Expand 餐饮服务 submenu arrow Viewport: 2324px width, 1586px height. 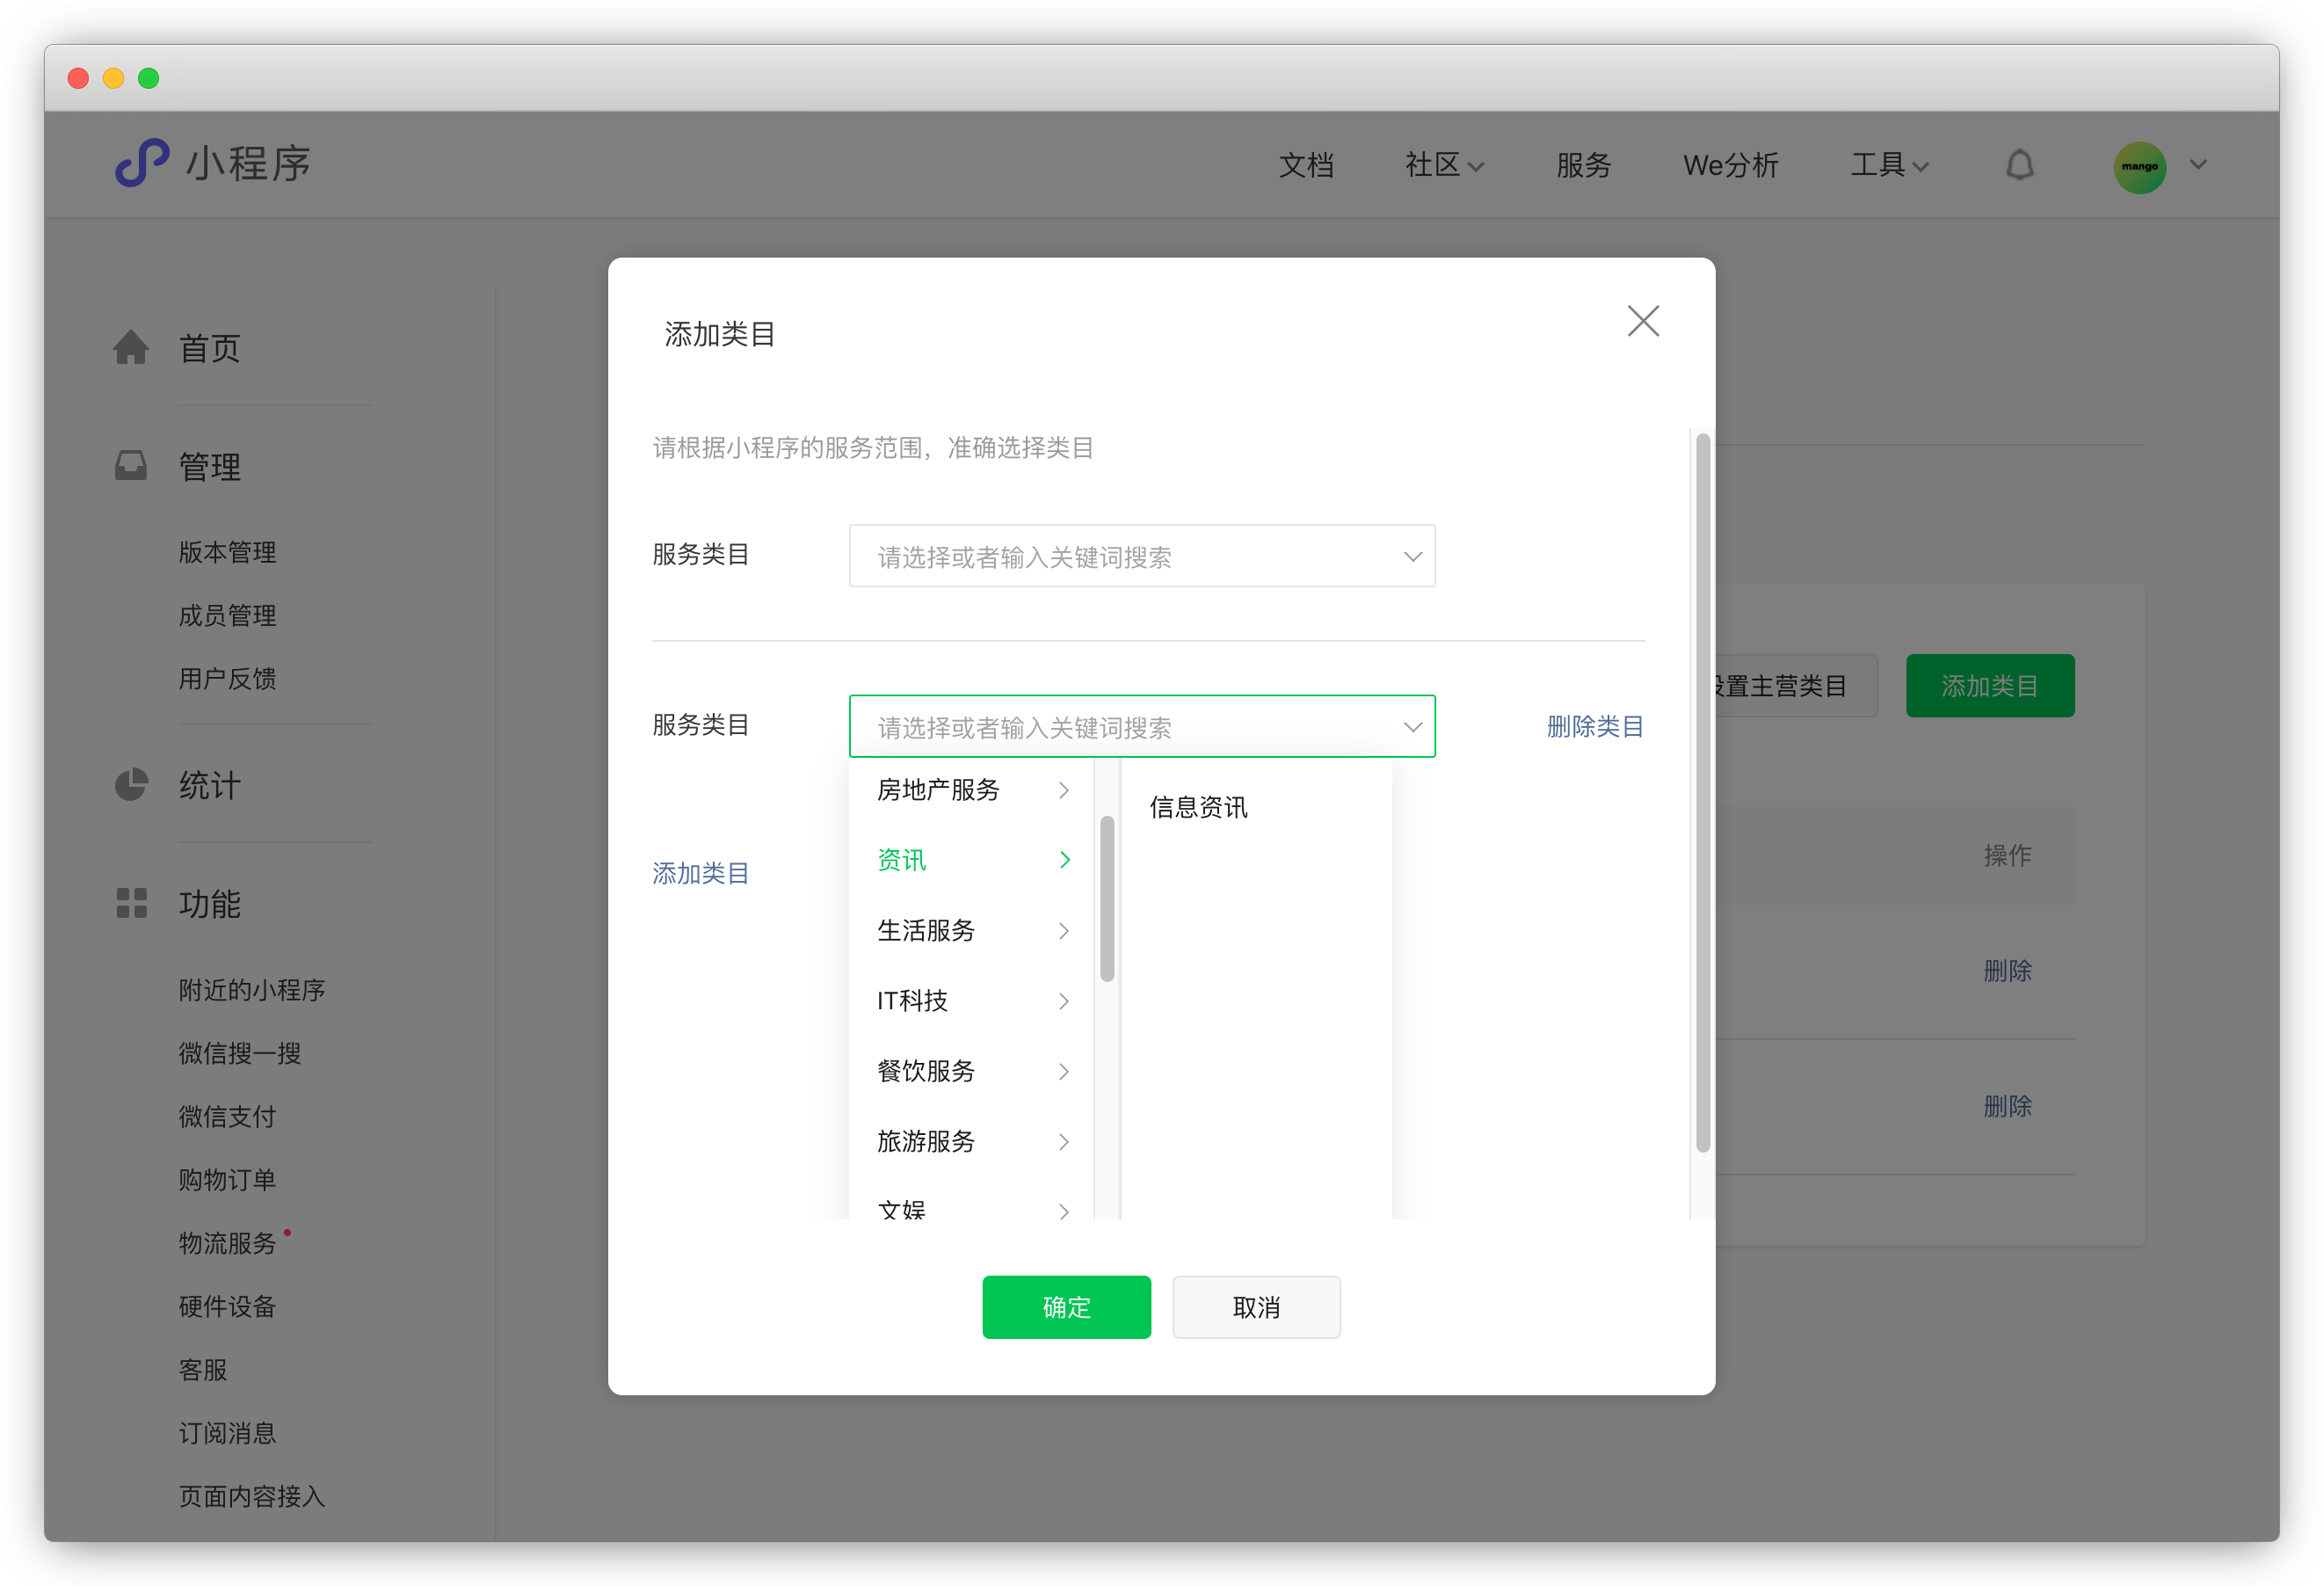1064,1072
